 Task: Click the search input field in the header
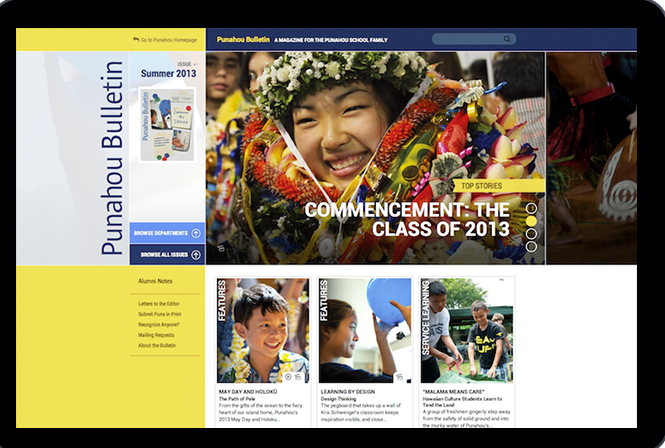[474, 39]
